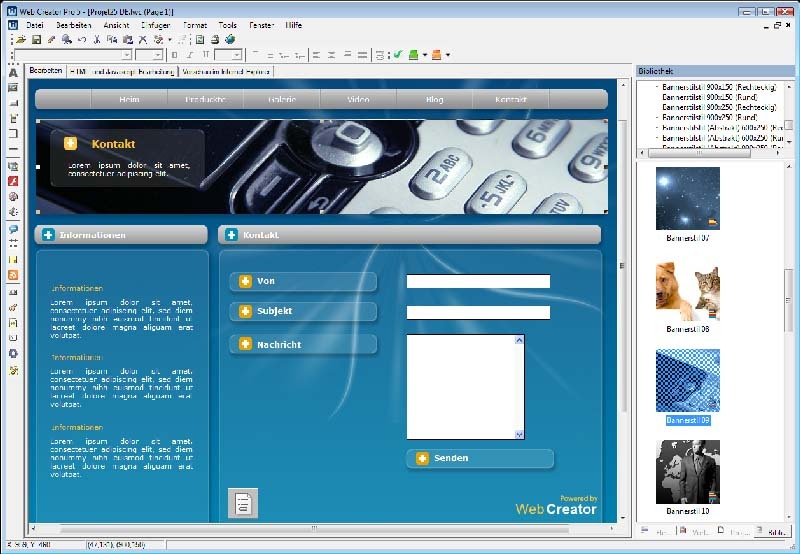
Task: Click the Italic formatting button
Action: (x=190, y=55)
